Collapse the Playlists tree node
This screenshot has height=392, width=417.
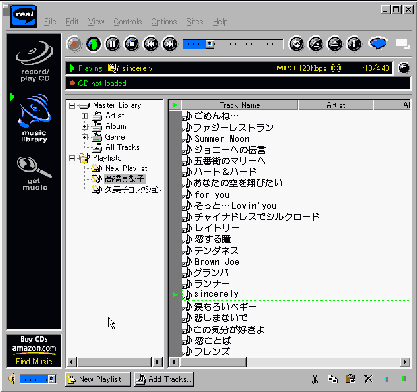coord(72,158)
